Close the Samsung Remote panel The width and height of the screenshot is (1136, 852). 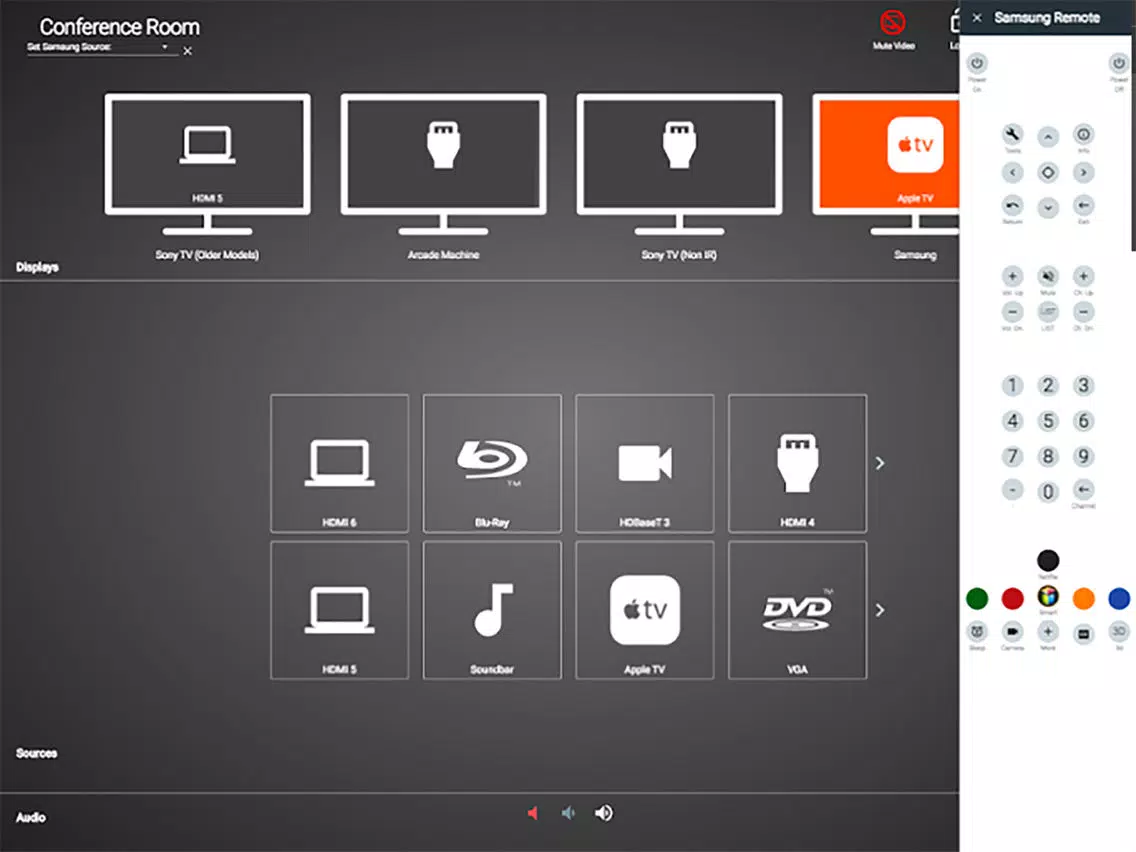click(977, 17)
